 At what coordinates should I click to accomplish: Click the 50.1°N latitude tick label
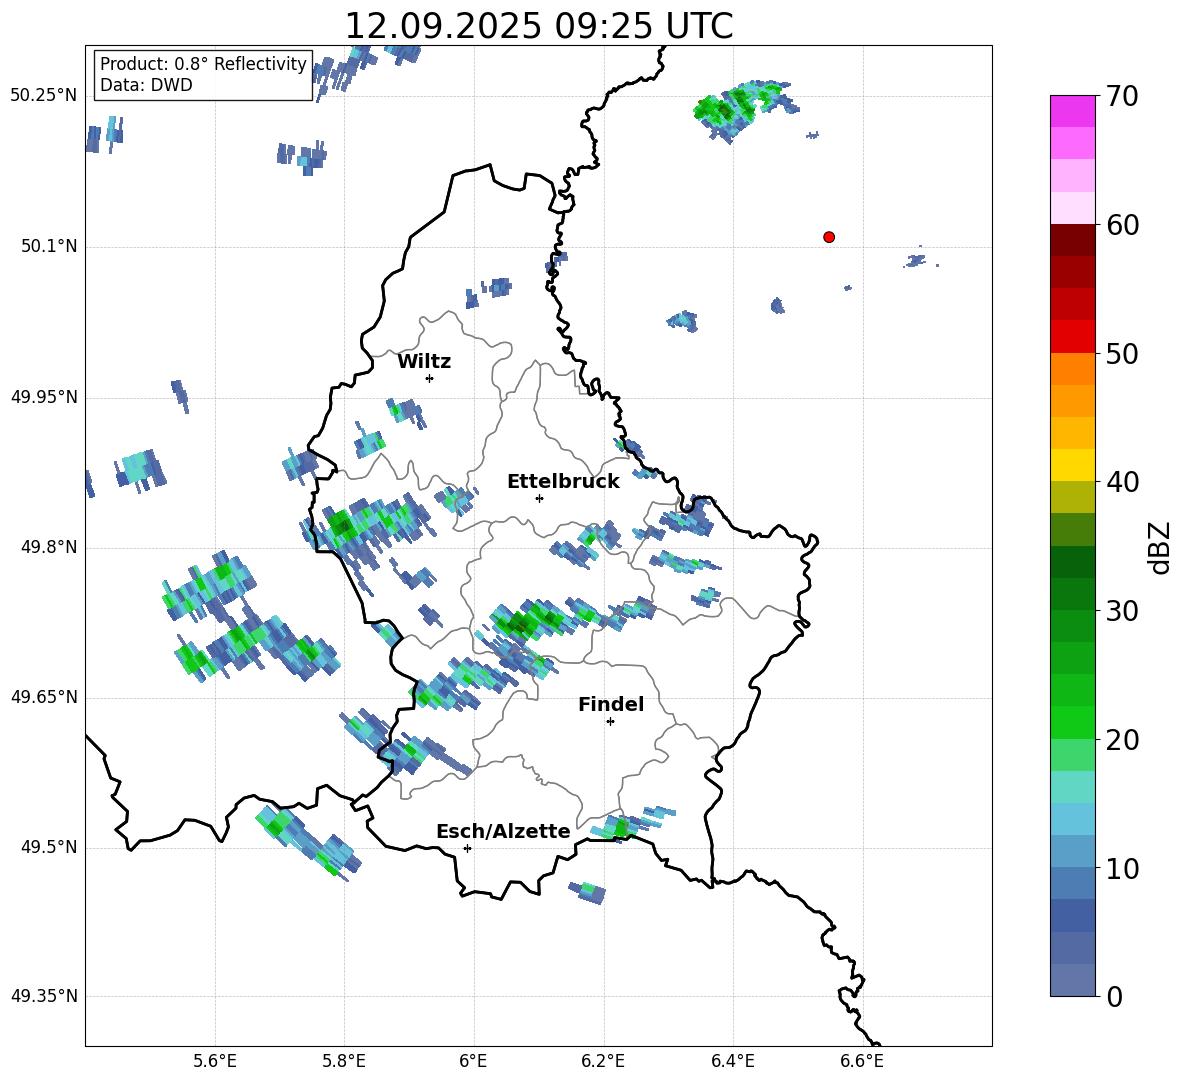pyautogui.click(x=49, y=247)
